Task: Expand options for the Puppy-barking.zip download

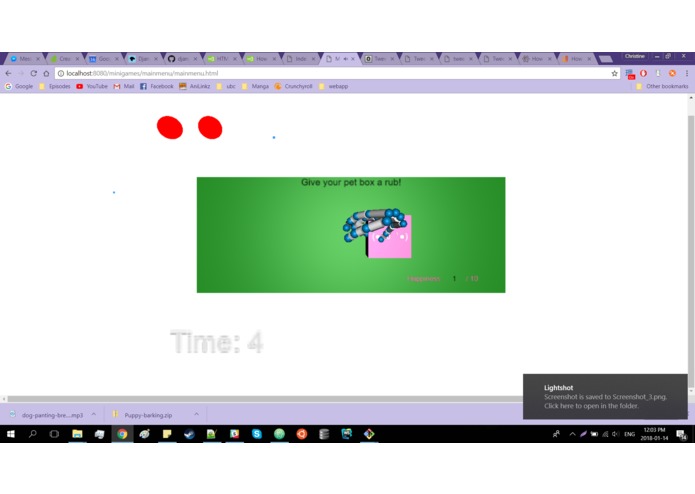Action: [196, 414]
